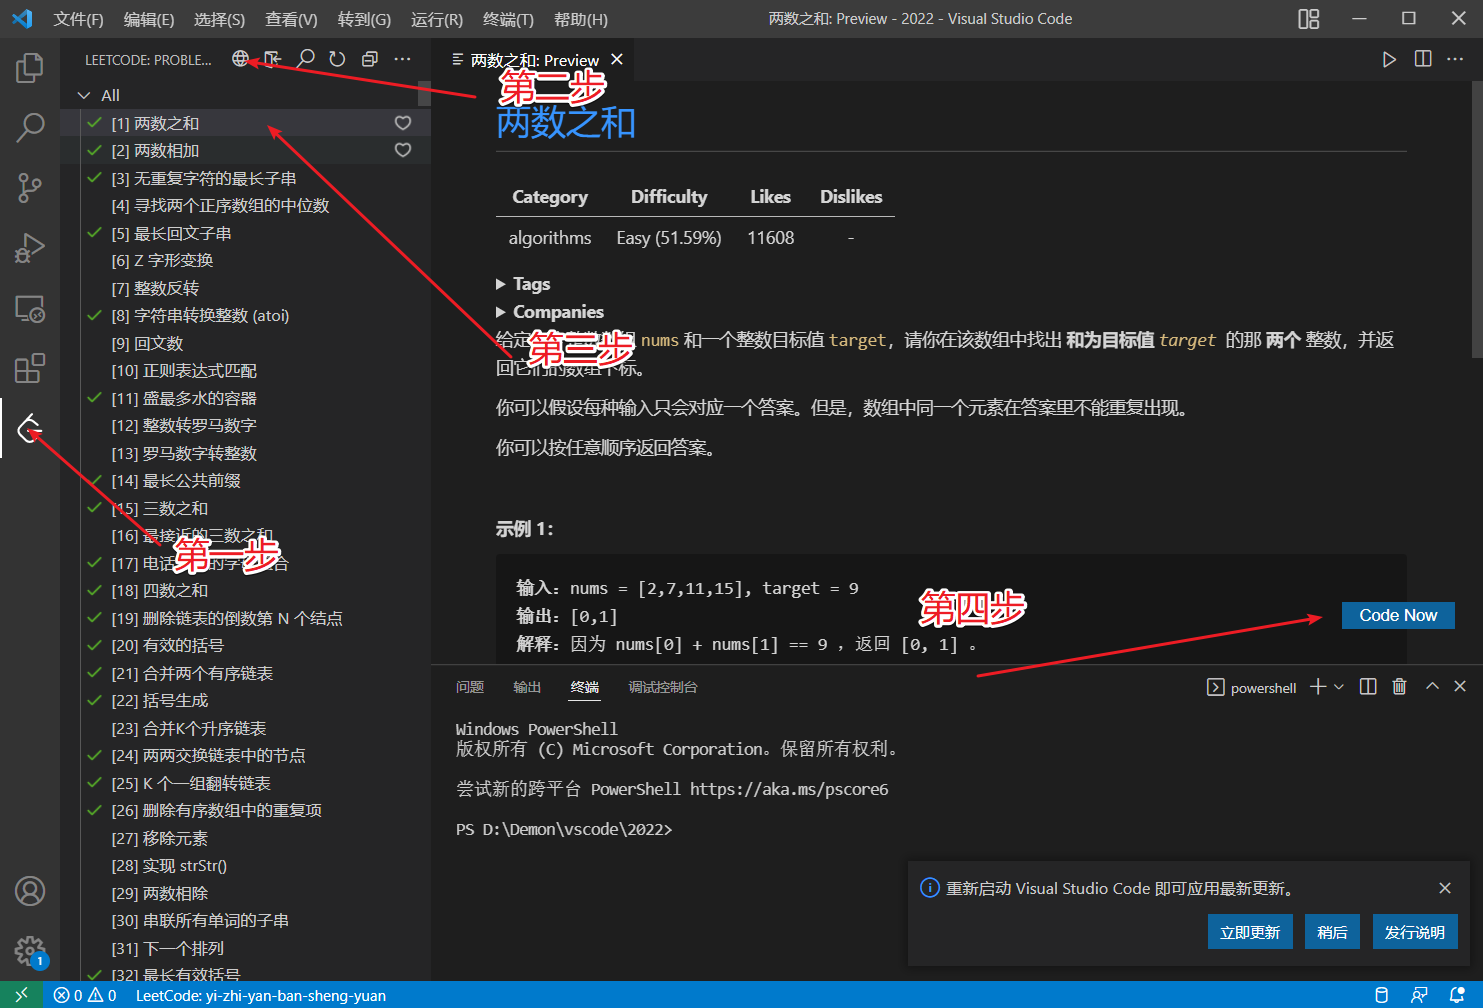1483x1008 pixels.
Task: Open the Source Control view
Action: click(30, 188)
